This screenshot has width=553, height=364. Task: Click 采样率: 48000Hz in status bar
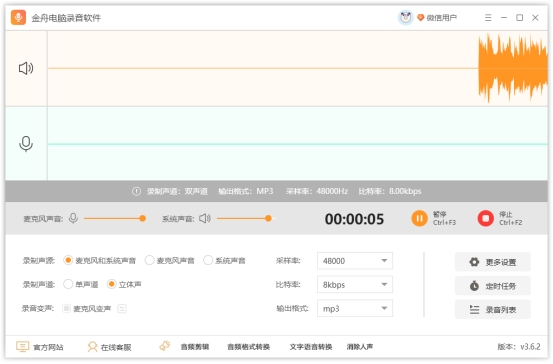point(317,191)
